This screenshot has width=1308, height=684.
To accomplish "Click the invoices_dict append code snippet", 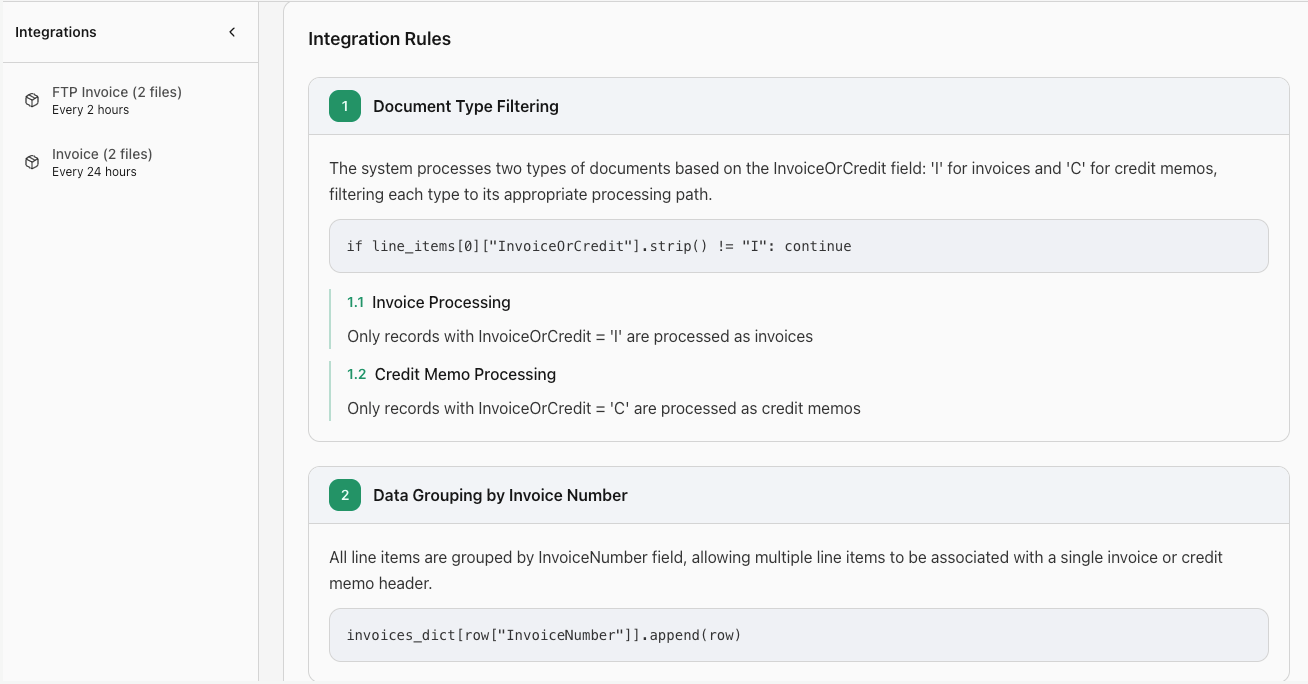I will click(544, 635).
